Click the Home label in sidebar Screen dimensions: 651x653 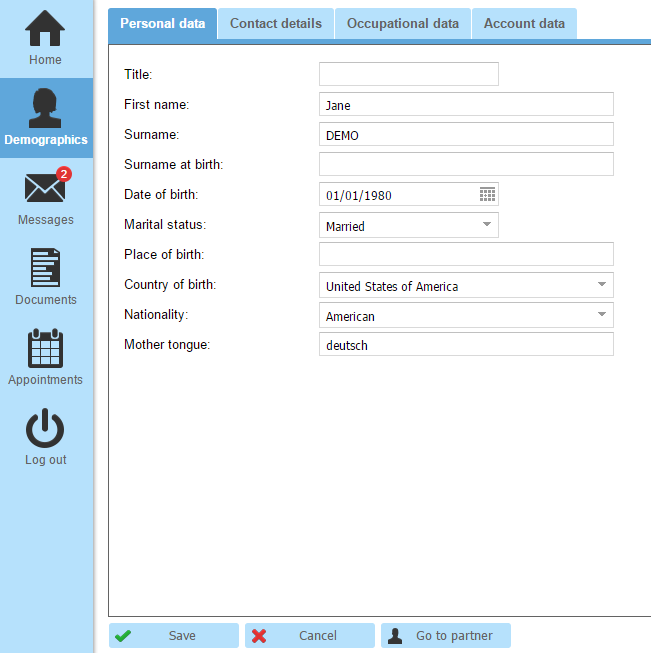[45, 60]
